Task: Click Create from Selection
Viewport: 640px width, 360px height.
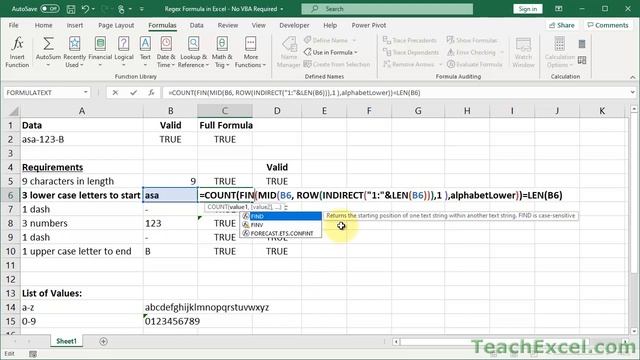Action: pyautogui.click(x=337, y=64)
